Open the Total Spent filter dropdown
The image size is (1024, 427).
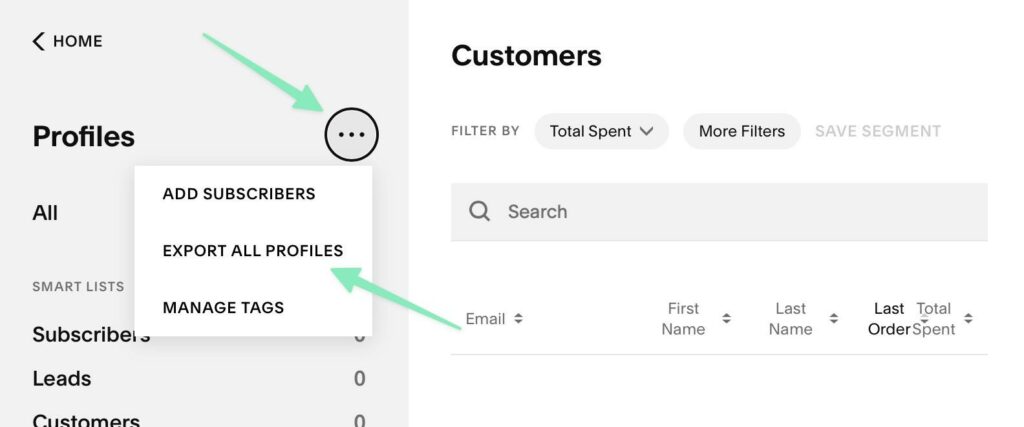[x=601, y=131]
